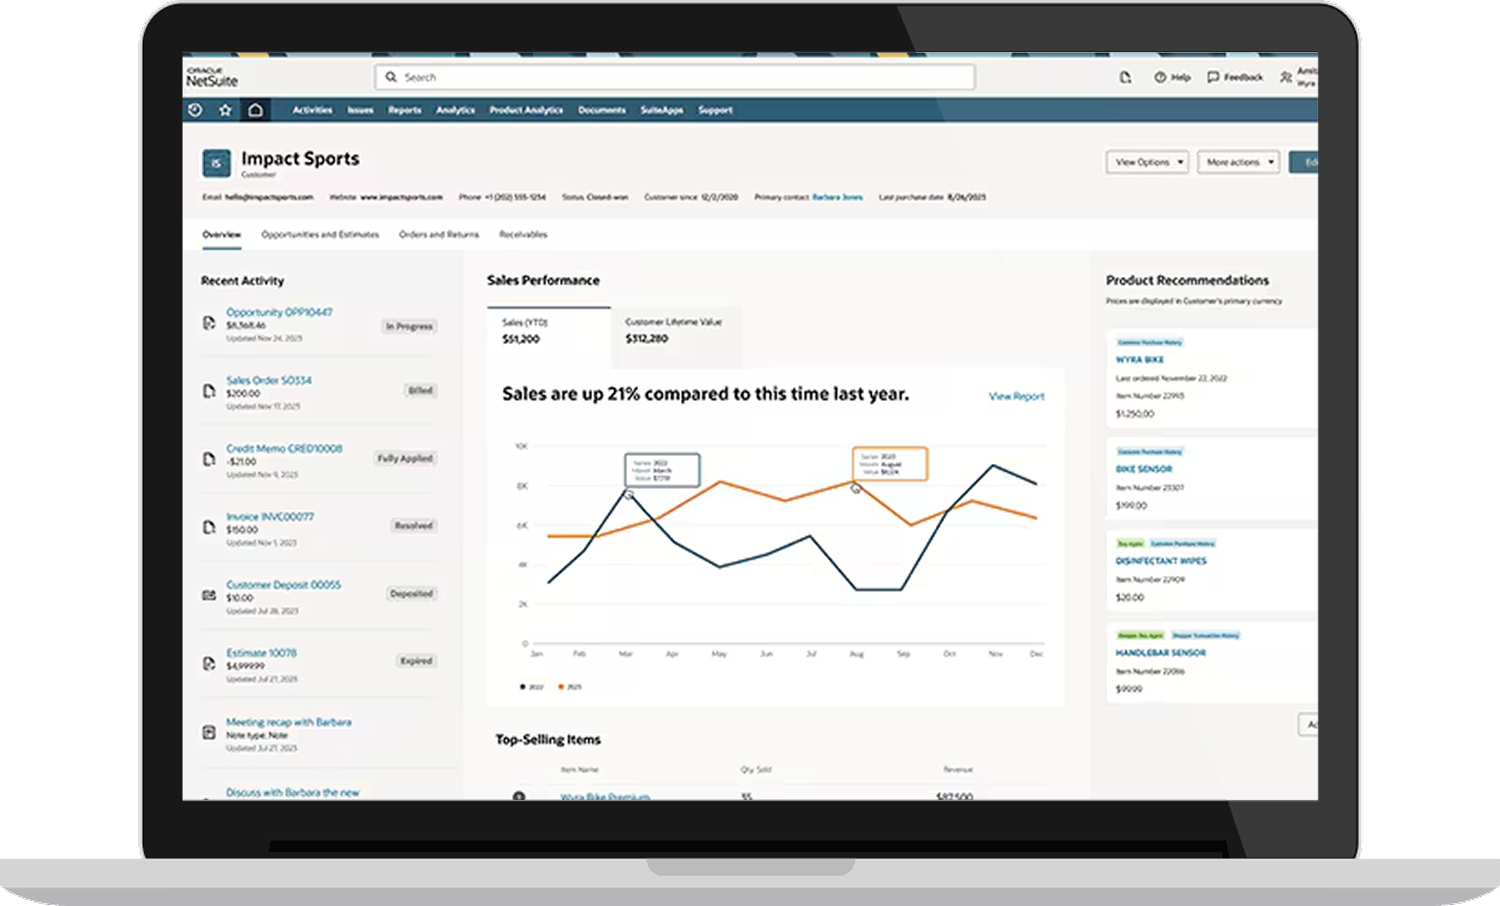Click the Meeting recap note icon
The width and height of the screenshot is (1500, 906).
coord(209,732)
